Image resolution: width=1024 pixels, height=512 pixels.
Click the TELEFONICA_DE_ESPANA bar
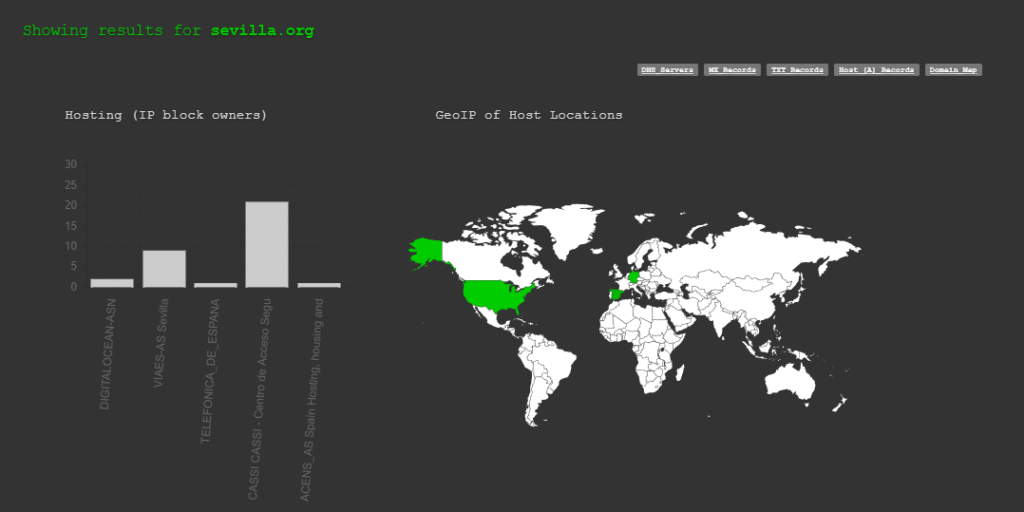pyautogui.click(x=216, y=285)
